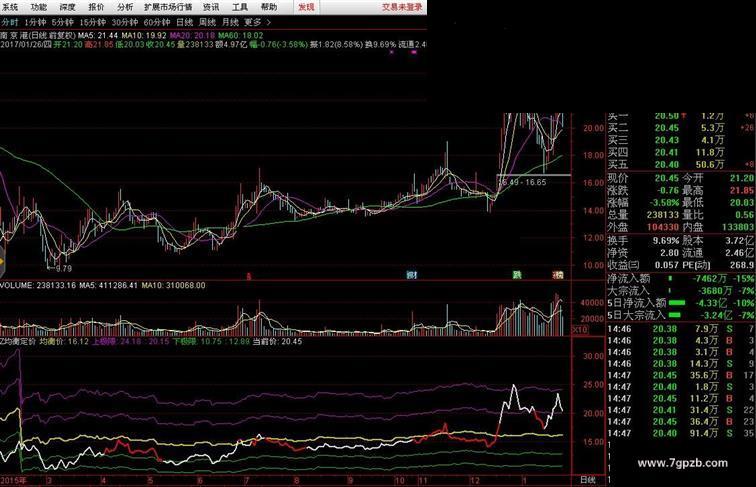
Task: Switch chart to 分时 view
Action: [10, 22]
